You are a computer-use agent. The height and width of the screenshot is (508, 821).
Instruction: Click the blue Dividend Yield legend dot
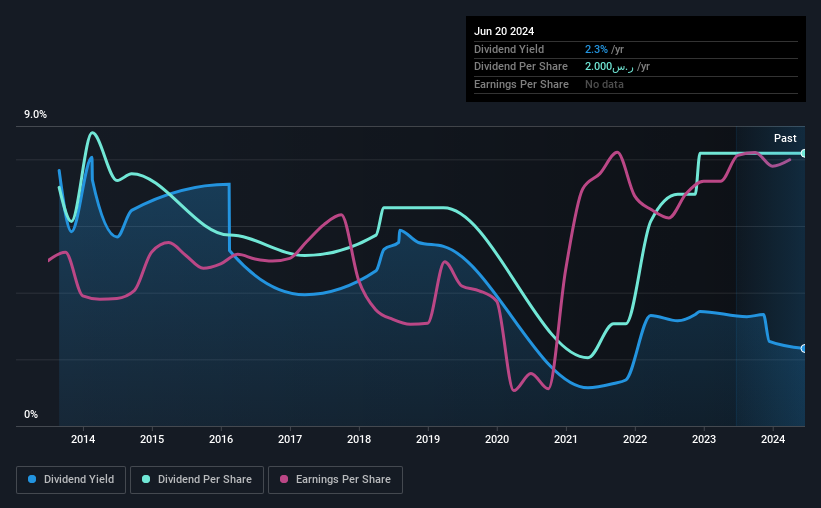click(32, 479)
